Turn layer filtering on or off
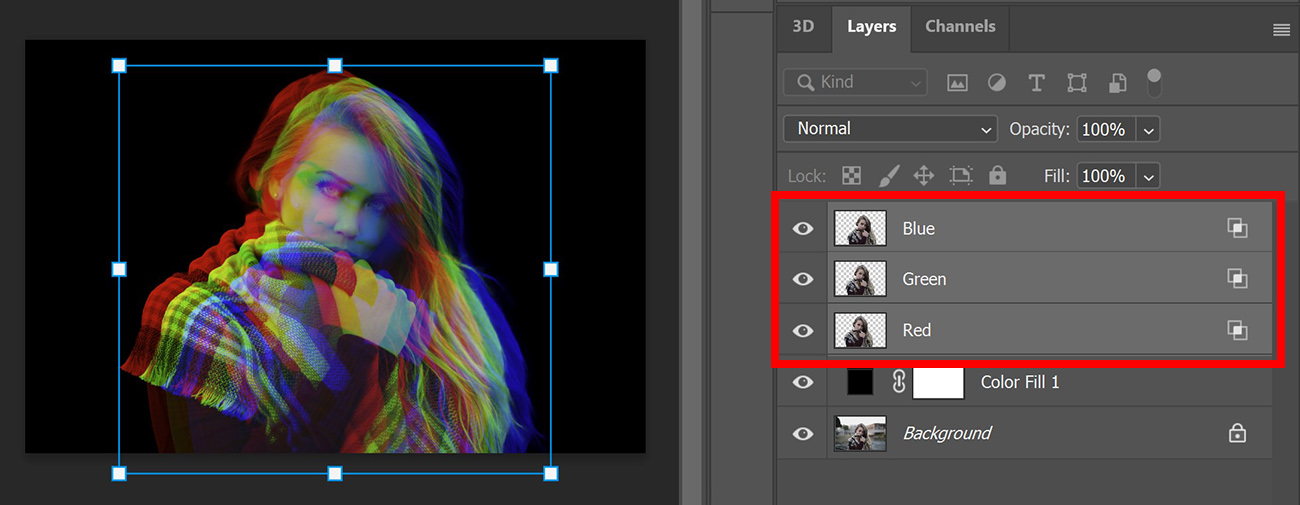The image size is (1300, 505). [x=1154, y=80]
